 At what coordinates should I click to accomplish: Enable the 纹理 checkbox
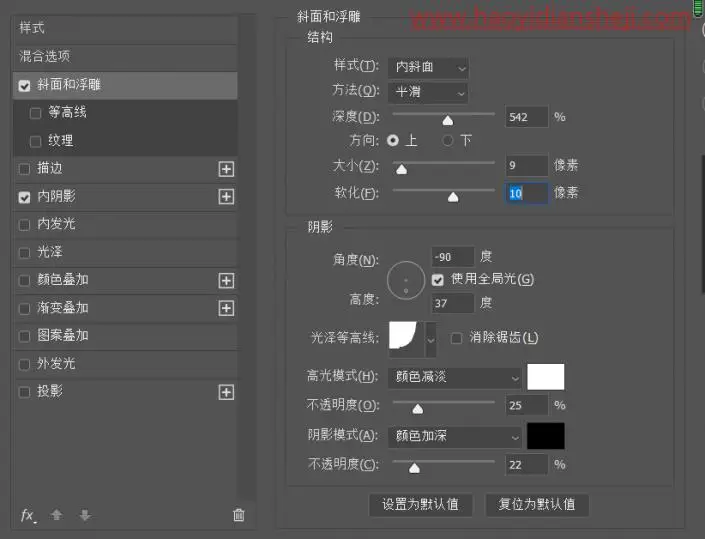[x=36, y=142]
